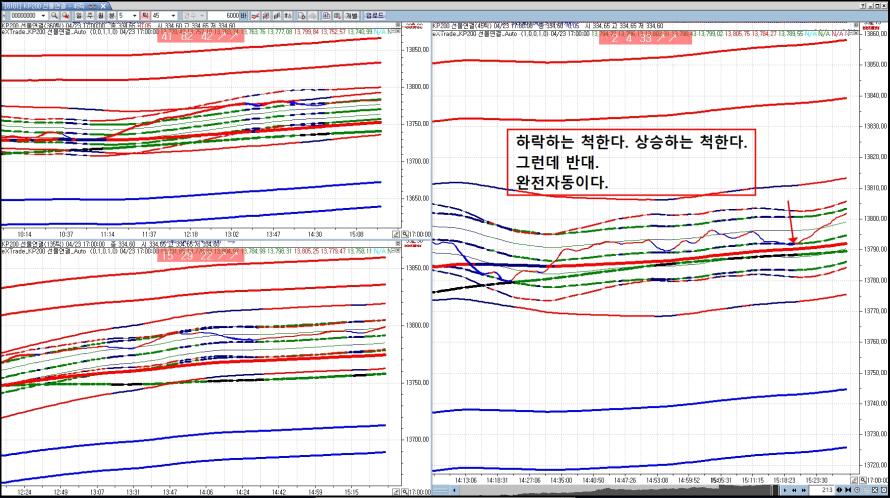Expand the minute interval dropdown showing 5

pos(134,16)
